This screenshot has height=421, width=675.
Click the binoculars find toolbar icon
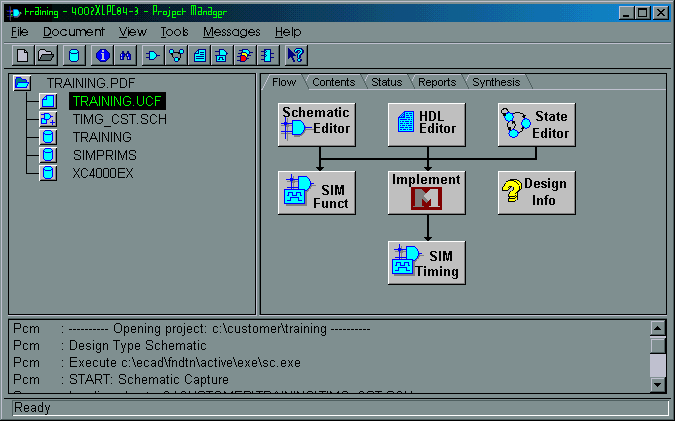coord(125,55)
